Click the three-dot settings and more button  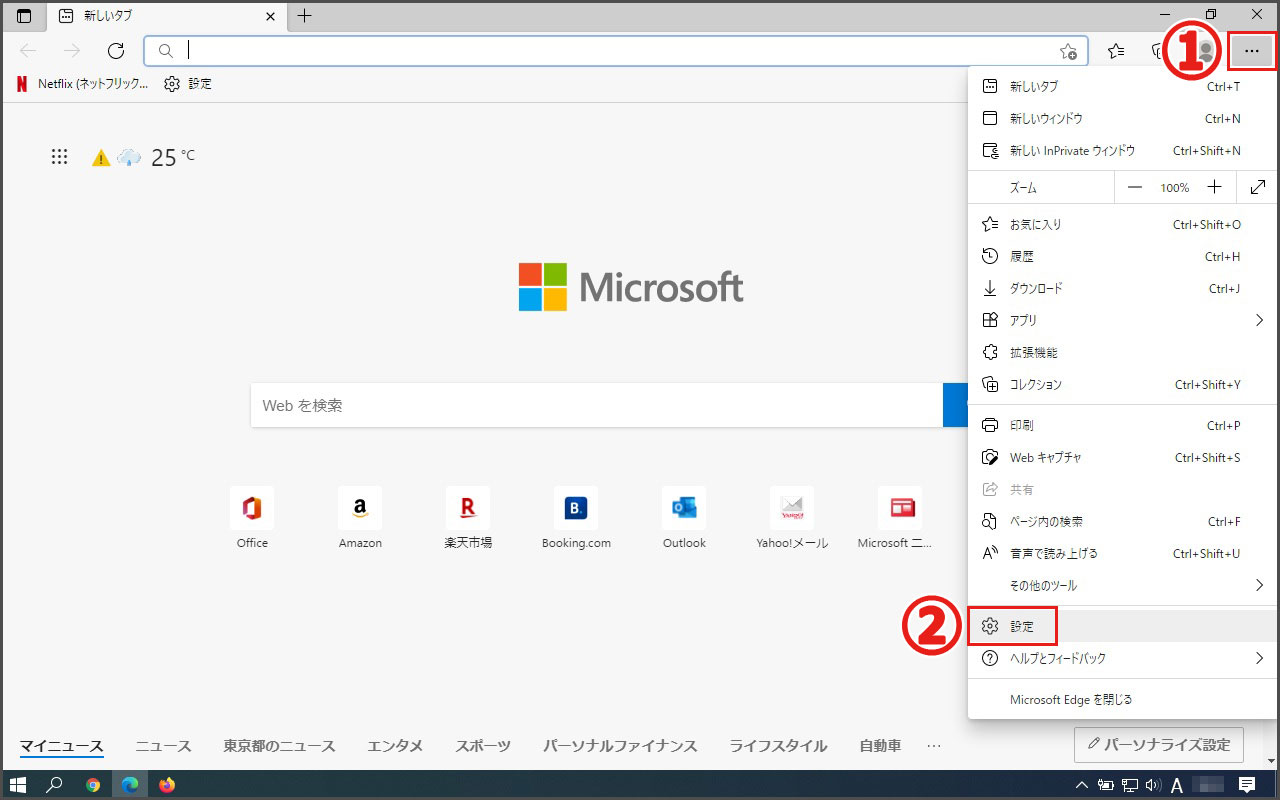point(1252,51)
